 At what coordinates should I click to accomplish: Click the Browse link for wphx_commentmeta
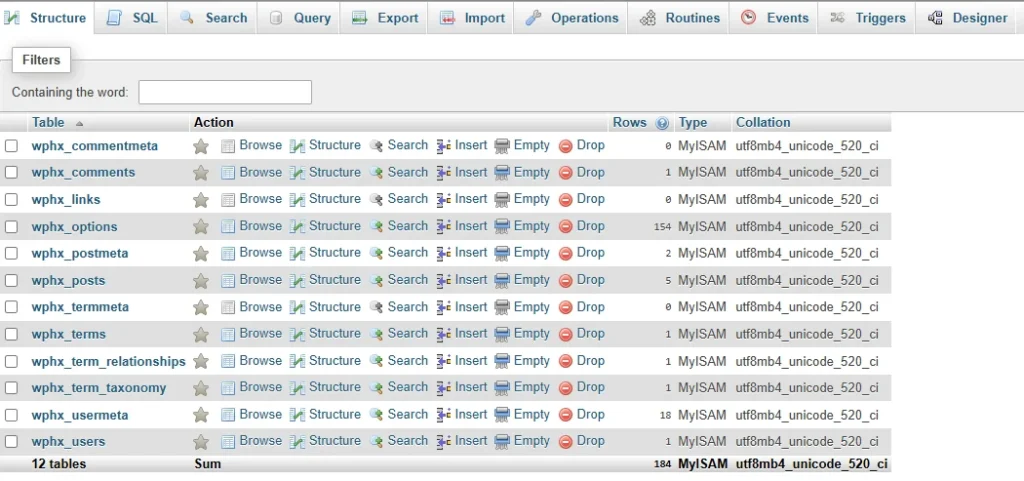coord(261,146)
